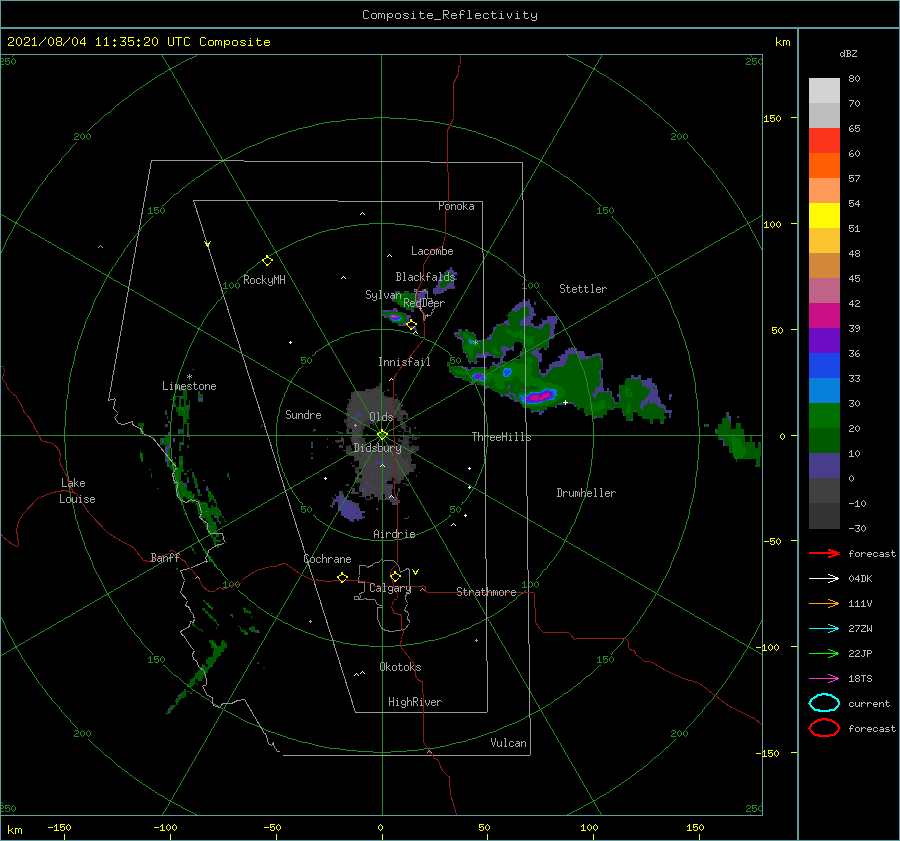Viewport: 900px width, 841px height.
Task: Click the Blackfalds city label
Action: (425, 277)
